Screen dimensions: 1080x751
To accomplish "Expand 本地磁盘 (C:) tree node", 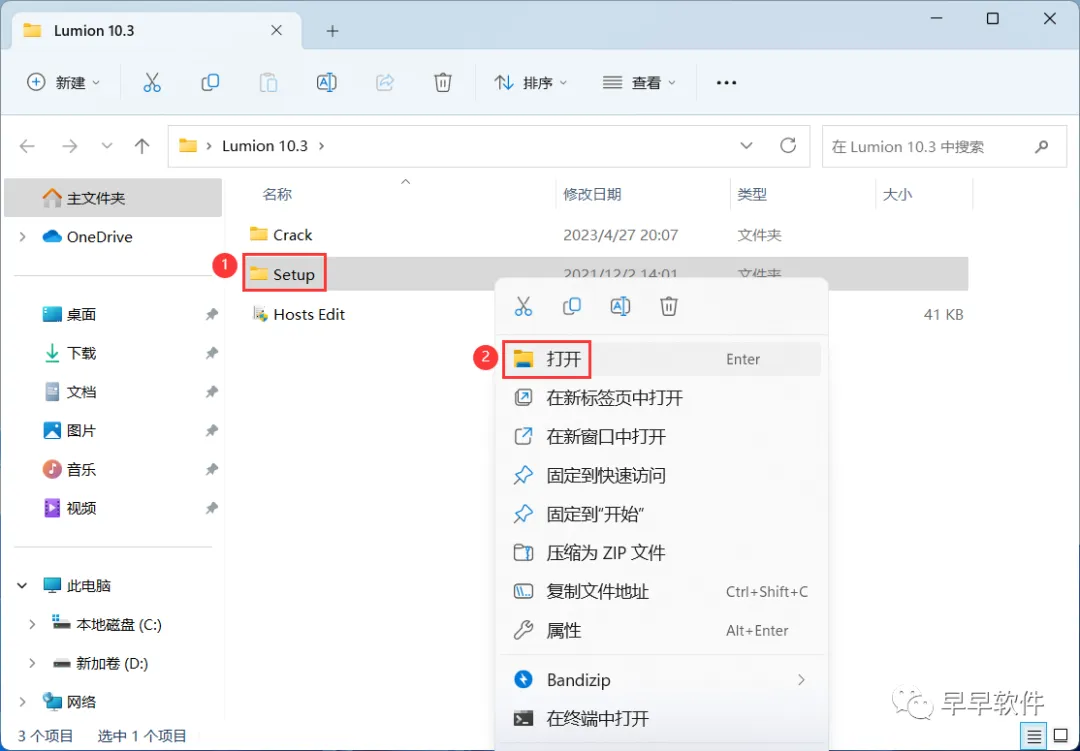I will pos(32,624).
